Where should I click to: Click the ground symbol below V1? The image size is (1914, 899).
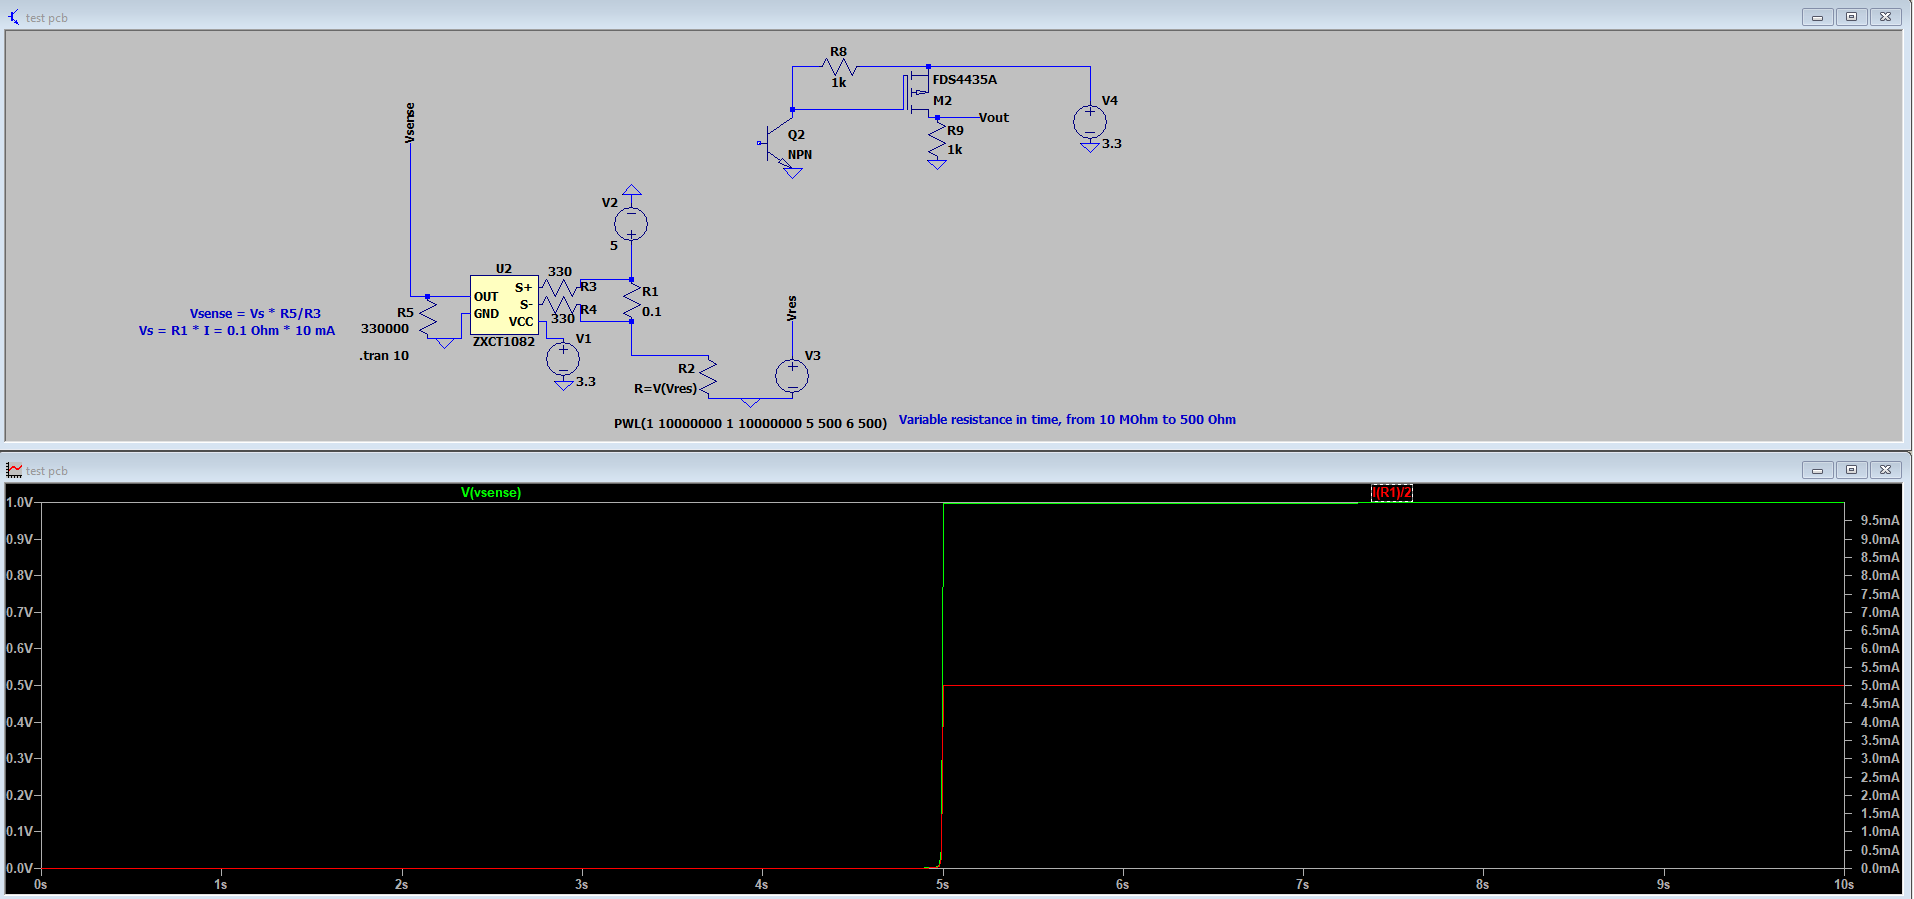(x=563, y=384)
